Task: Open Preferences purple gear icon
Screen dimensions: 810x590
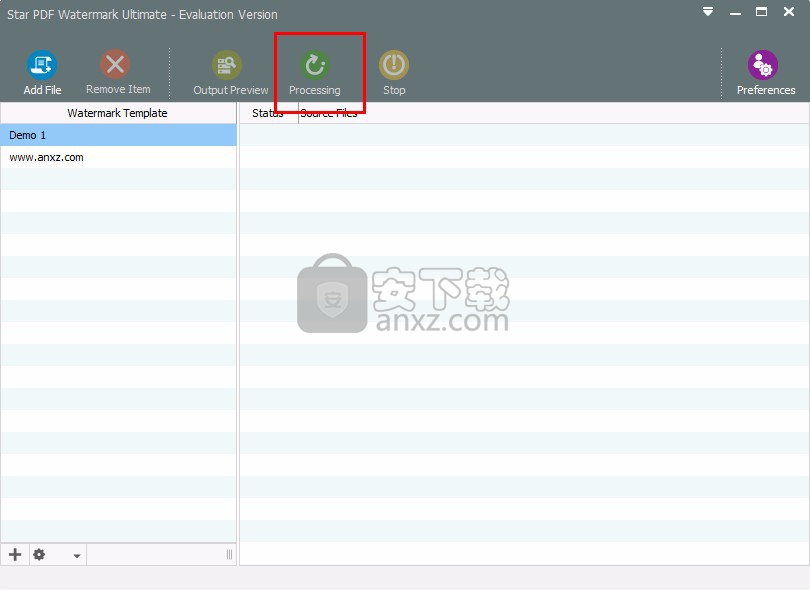Action: 762,65
